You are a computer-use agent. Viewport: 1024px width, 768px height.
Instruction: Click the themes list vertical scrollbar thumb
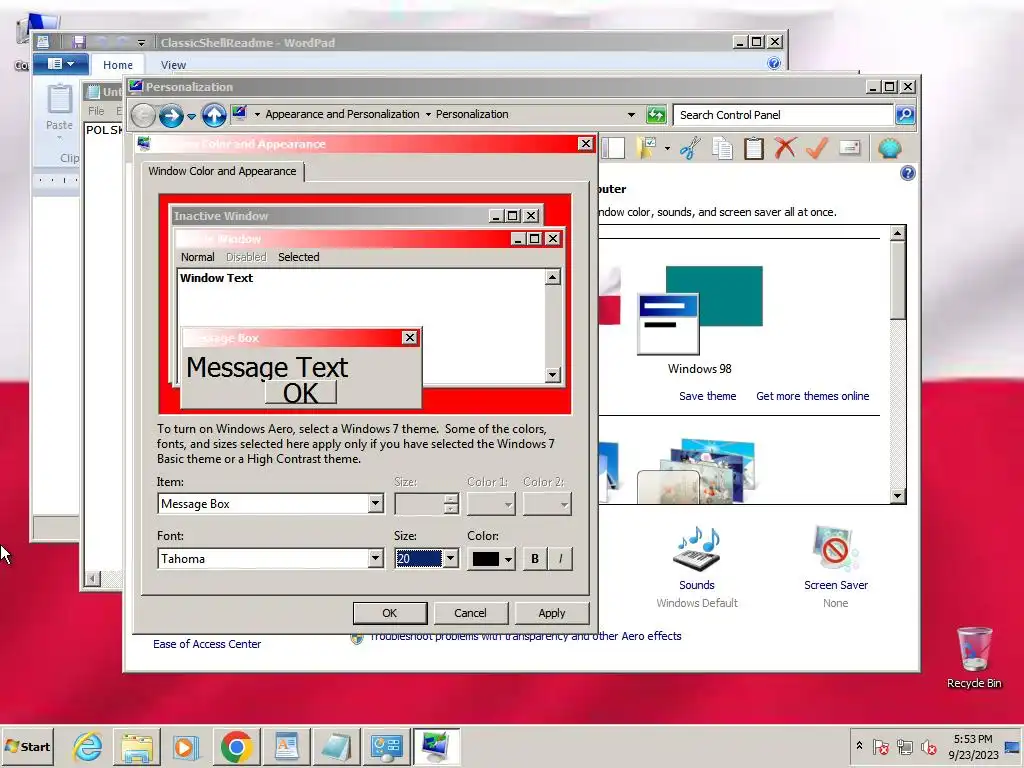(898, 280)
